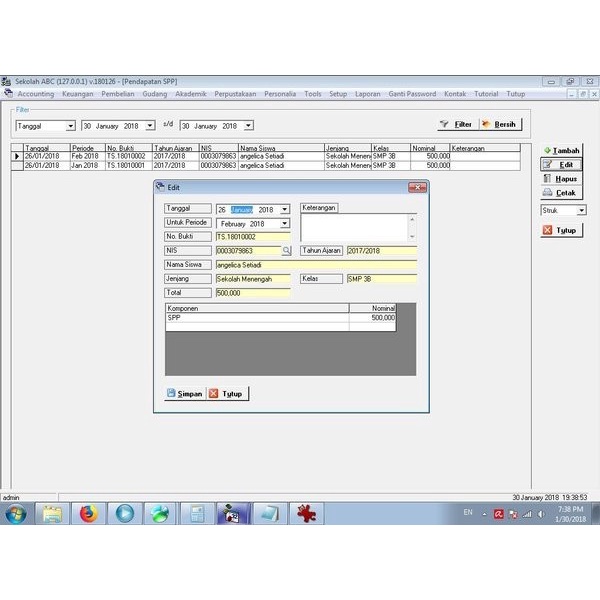Click the Tambah add button
The height and width of the screenshot is (600, 600).
click(561, 151)
